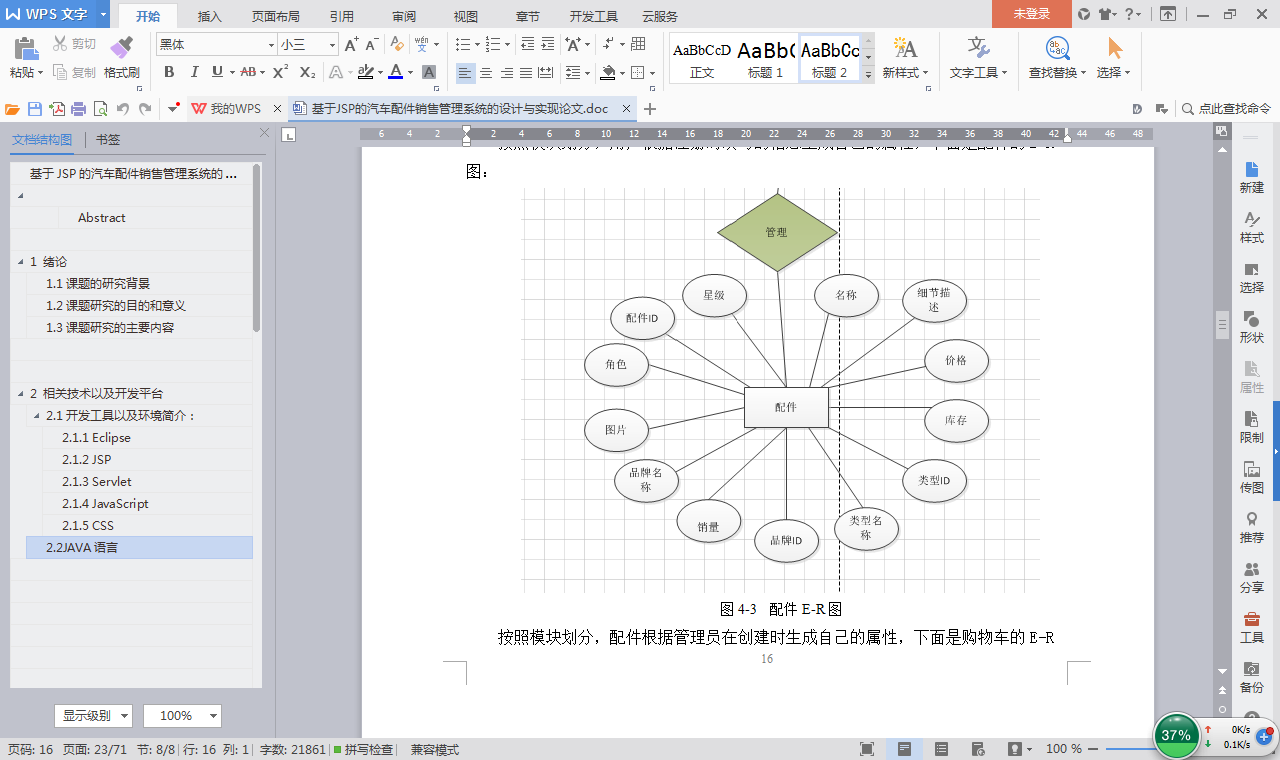Center align text
The image size is (1280, 760).
(486, 72)
